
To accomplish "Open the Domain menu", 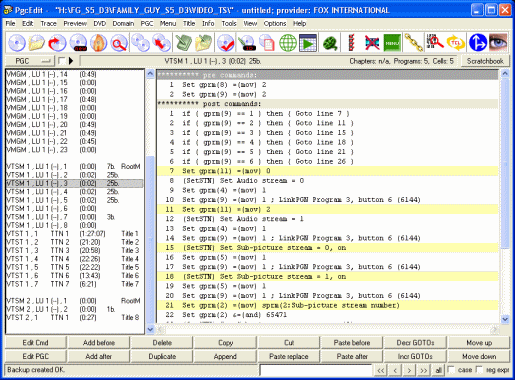I will click(123, 24).
